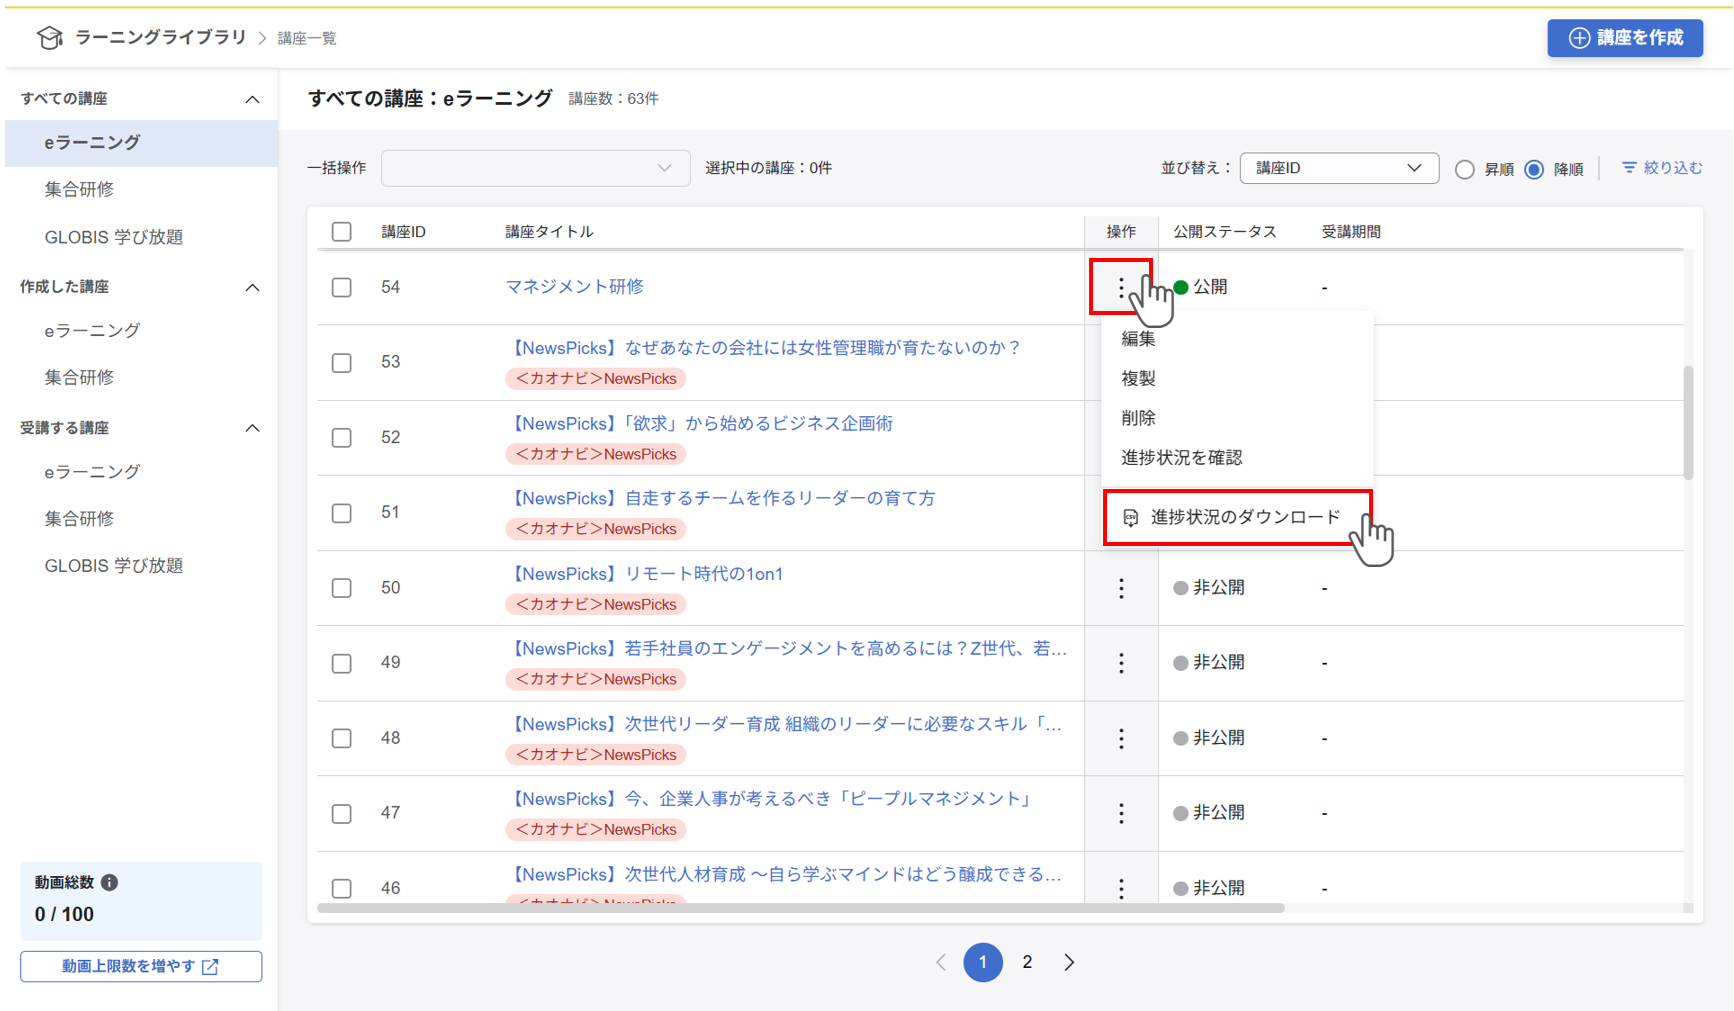Tick the select-all header checkbox

point(342,232)
